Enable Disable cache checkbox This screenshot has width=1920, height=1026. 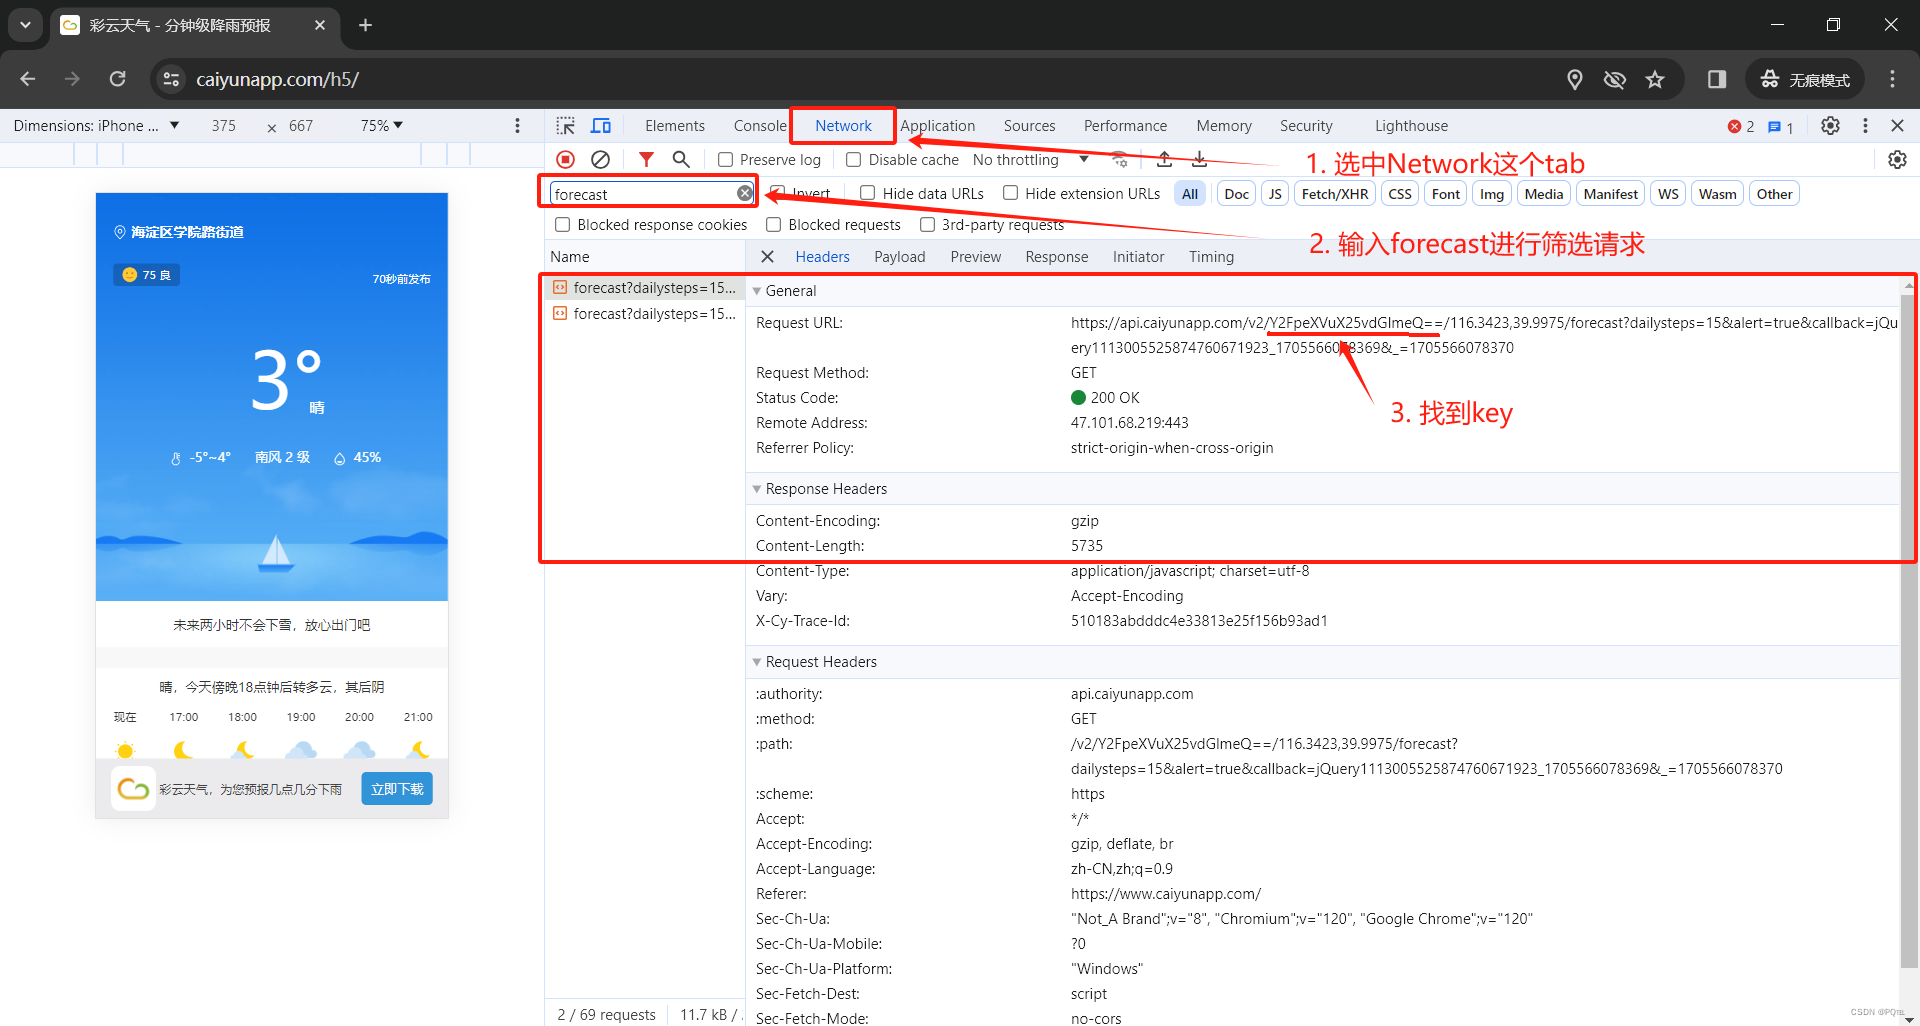tap(854, 160)
